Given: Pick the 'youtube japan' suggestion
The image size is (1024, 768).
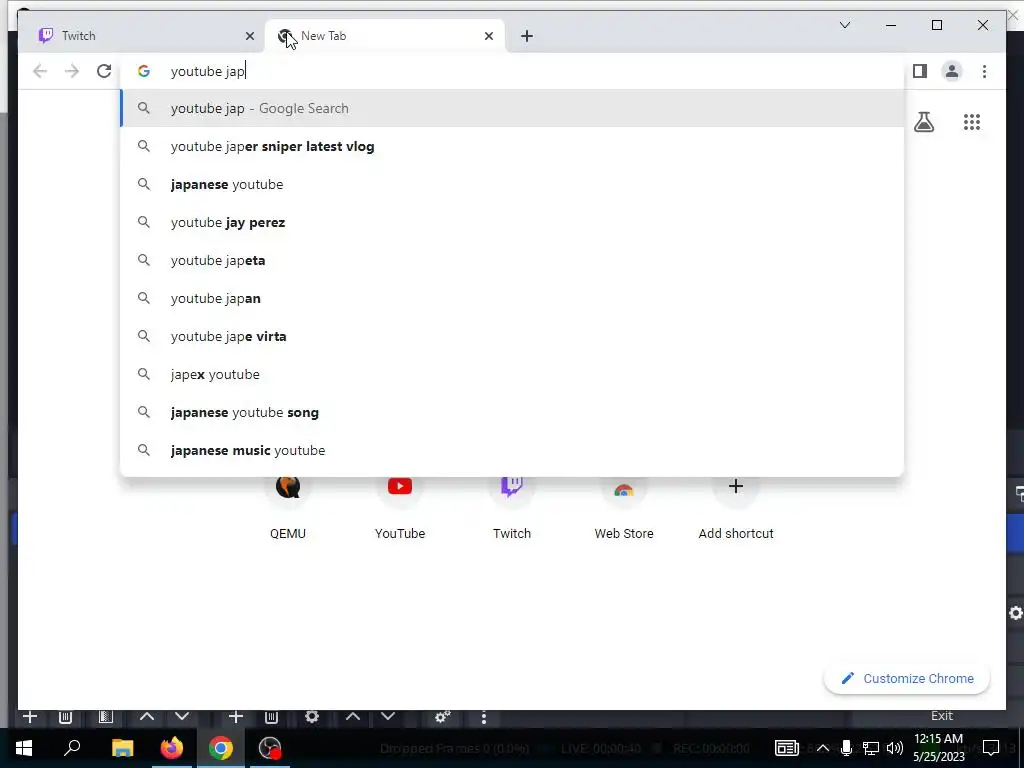Looking at the screenshot, I should coord(512,298).
